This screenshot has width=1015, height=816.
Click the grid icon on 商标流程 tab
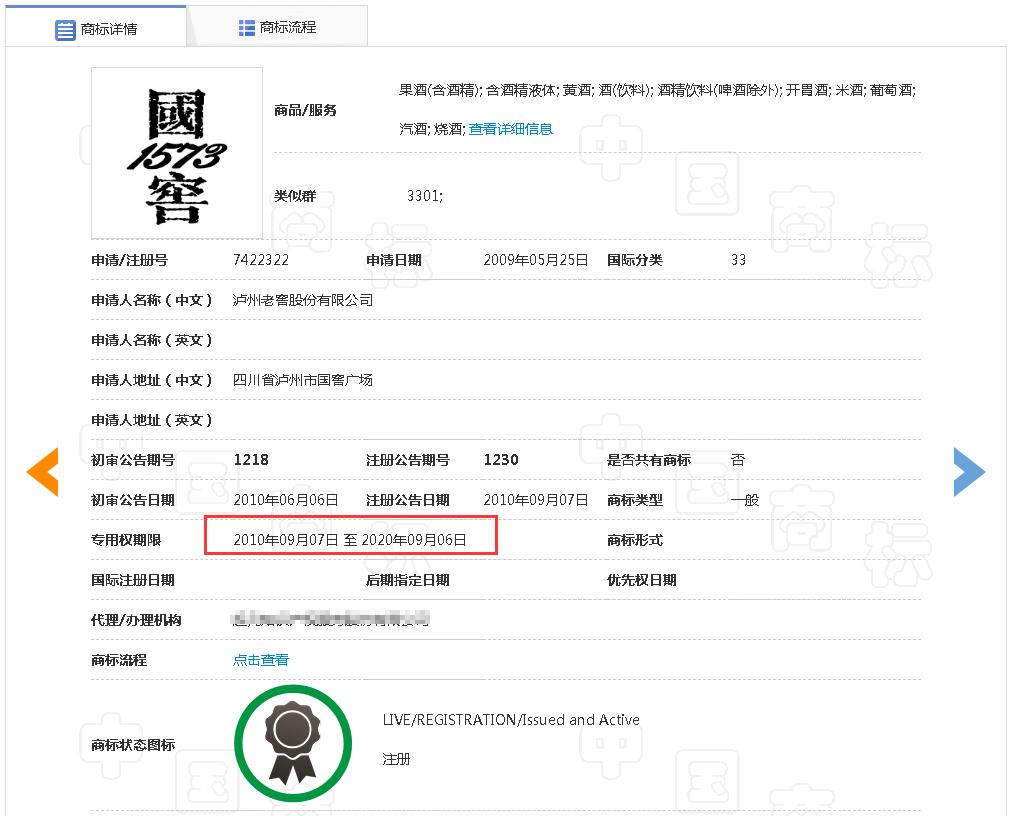247,28
